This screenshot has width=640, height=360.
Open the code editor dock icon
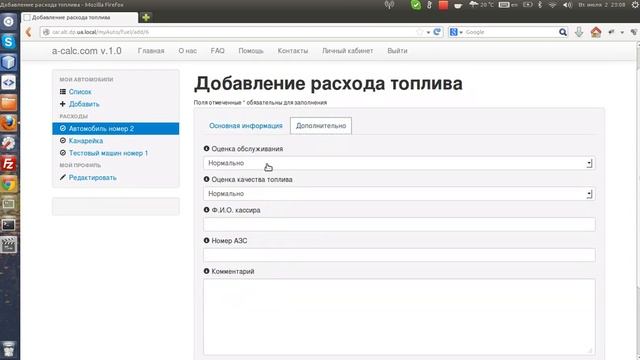point(9,82)
